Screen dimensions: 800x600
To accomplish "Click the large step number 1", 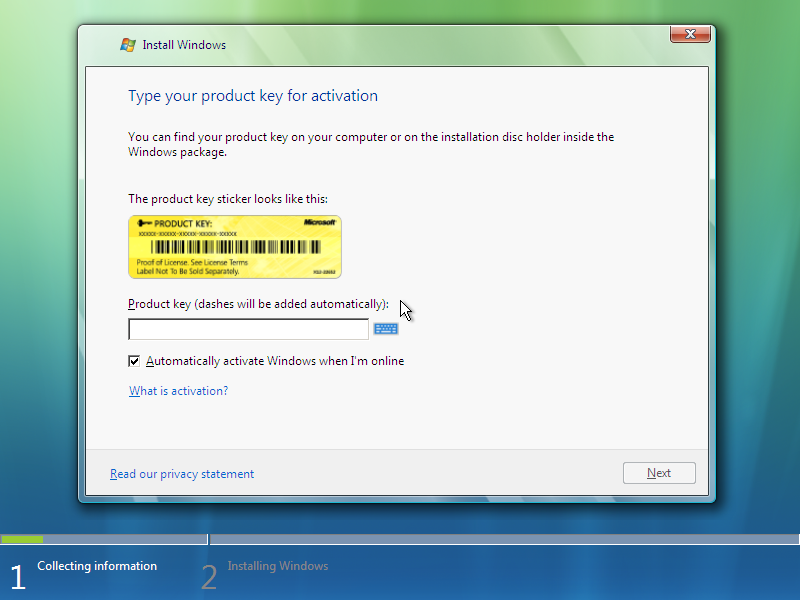I will pyautogui.click(x=18, y=578).
